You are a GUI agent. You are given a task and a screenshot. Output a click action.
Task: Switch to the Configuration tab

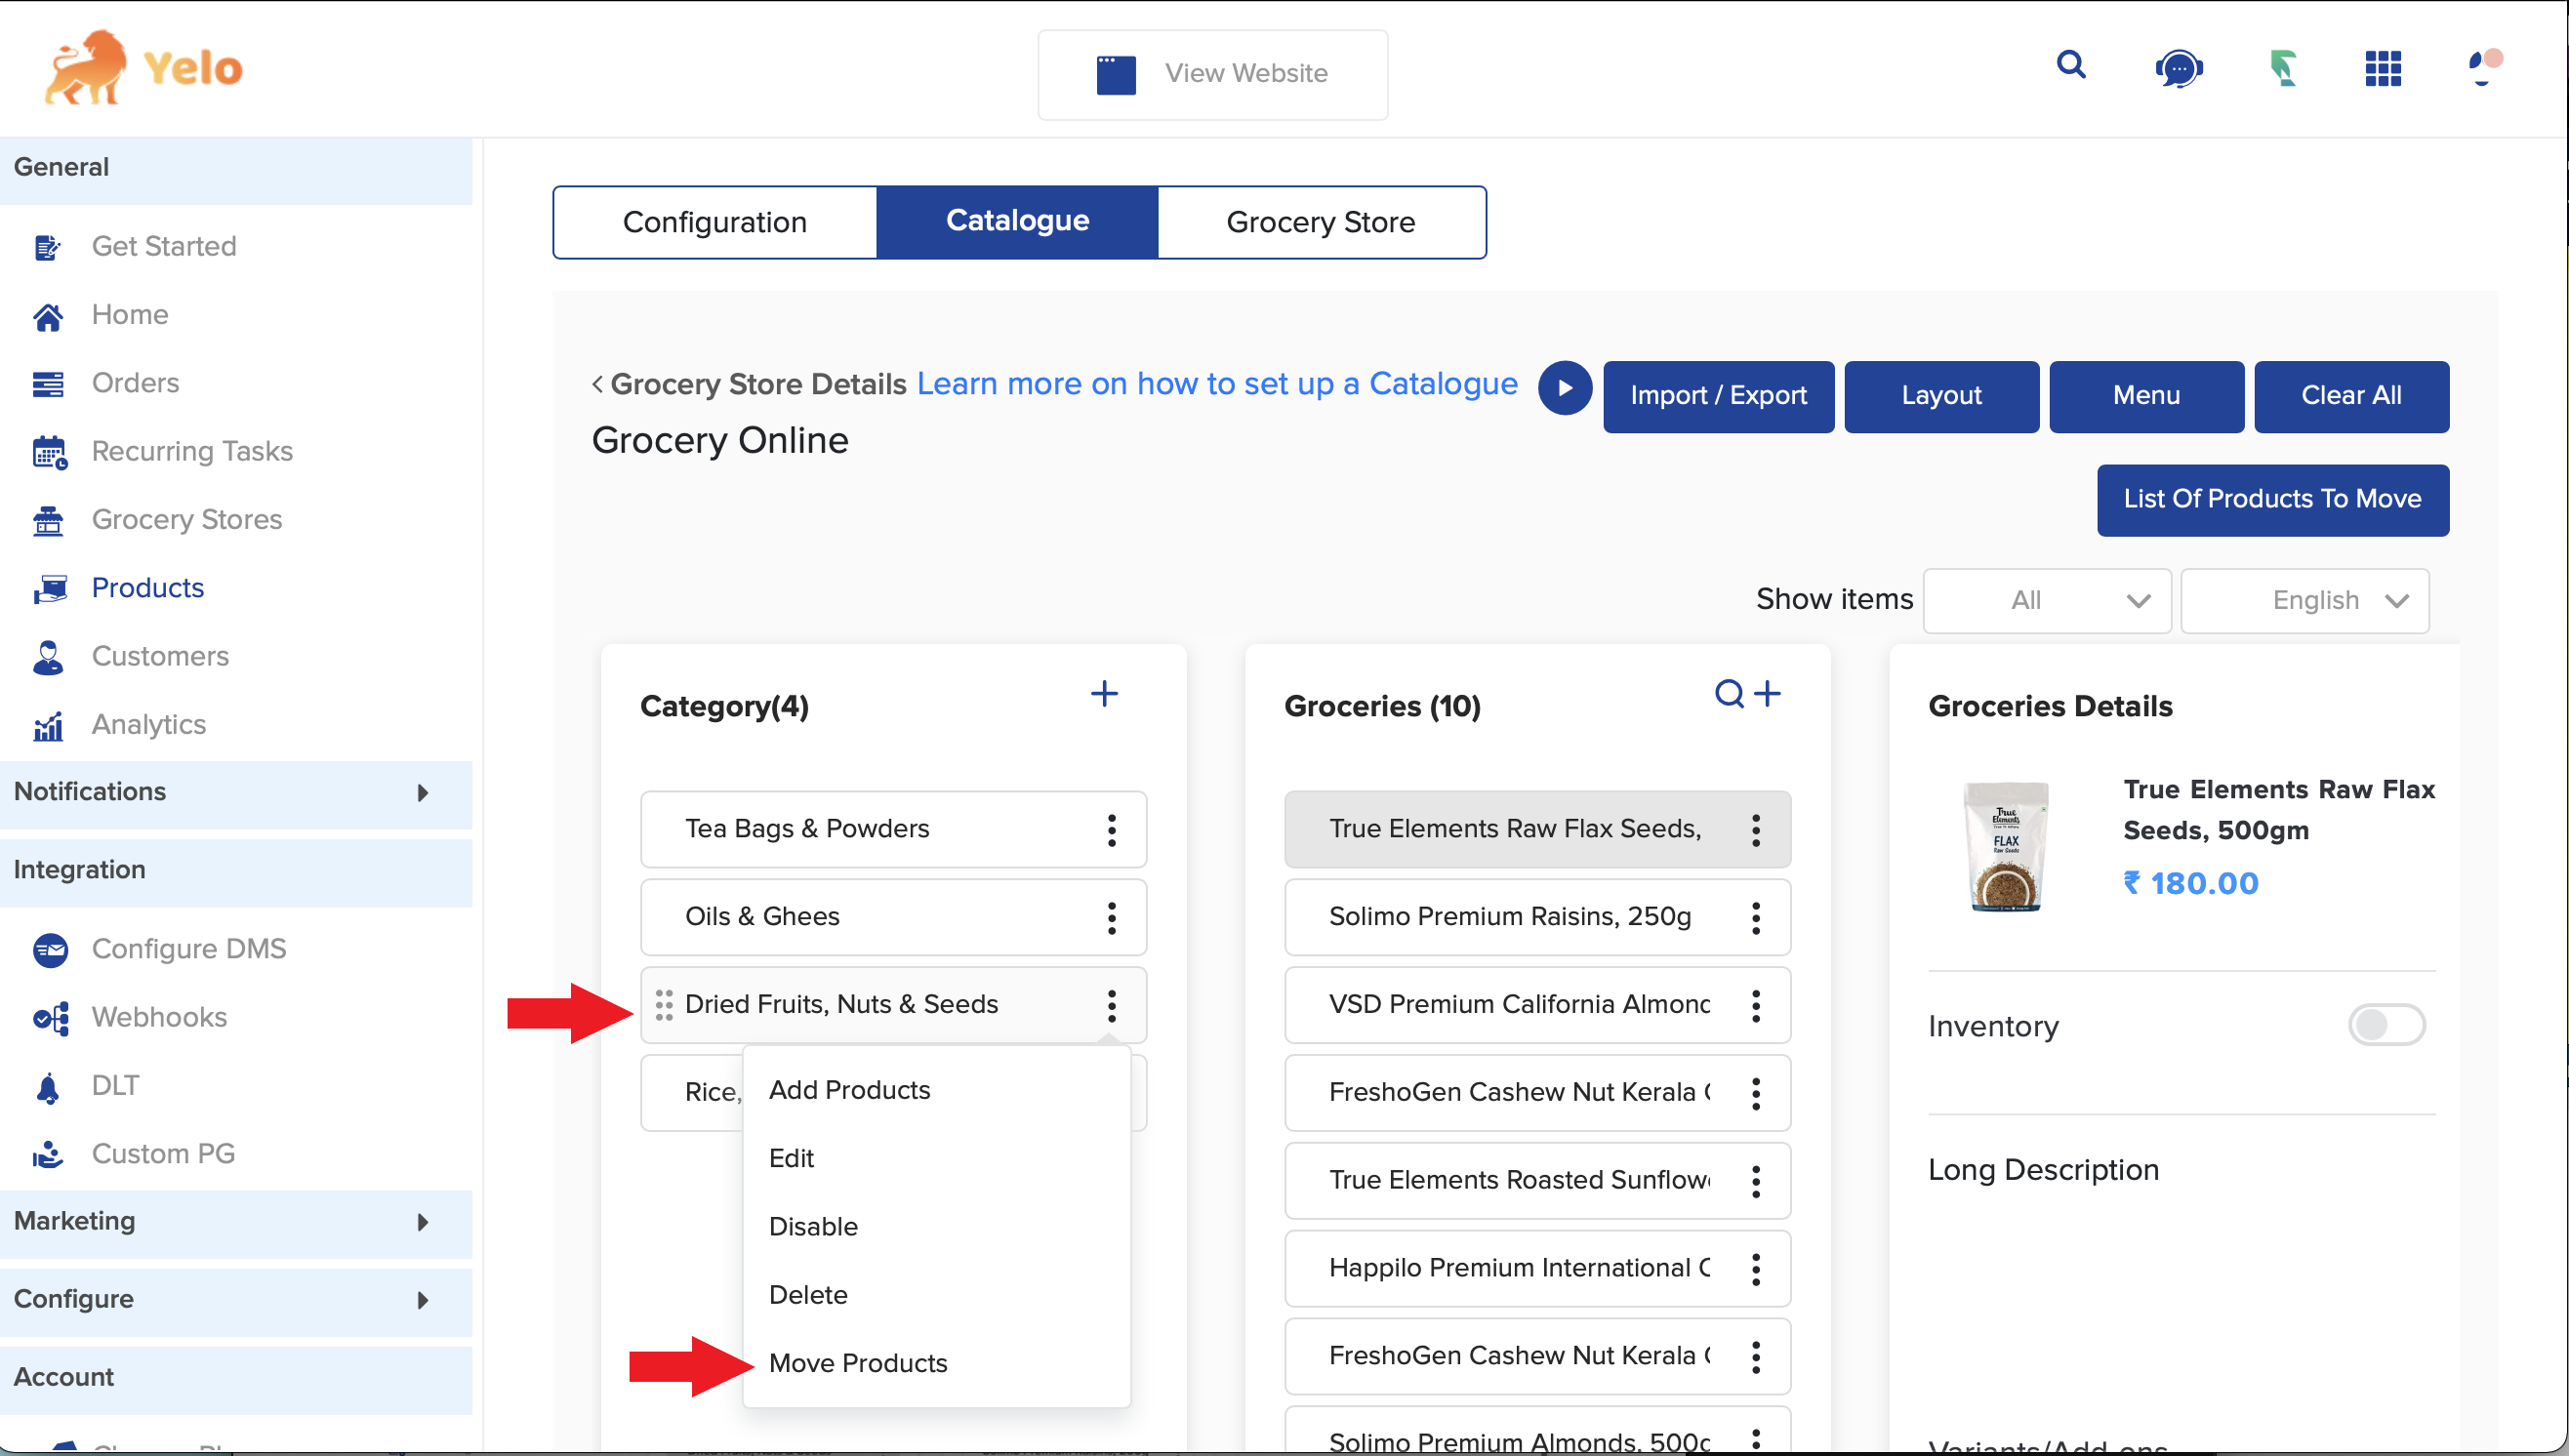coord(715,222)
